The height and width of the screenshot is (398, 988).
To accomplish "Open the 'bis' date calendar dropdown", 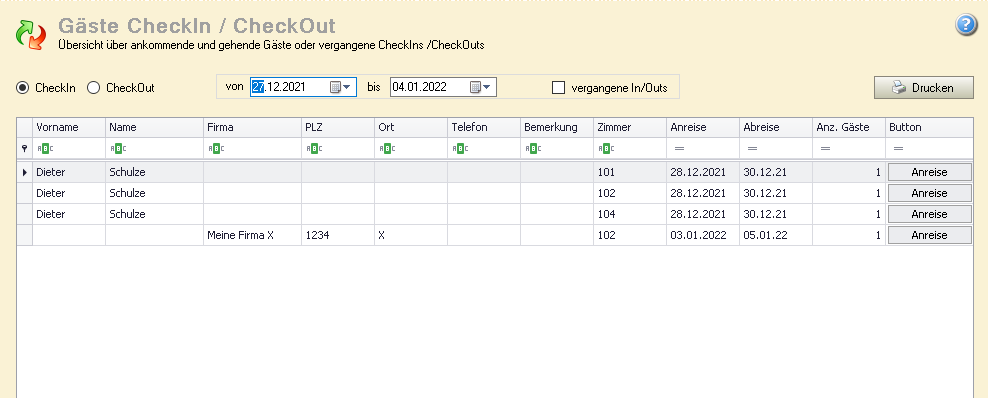I will 481,87.
